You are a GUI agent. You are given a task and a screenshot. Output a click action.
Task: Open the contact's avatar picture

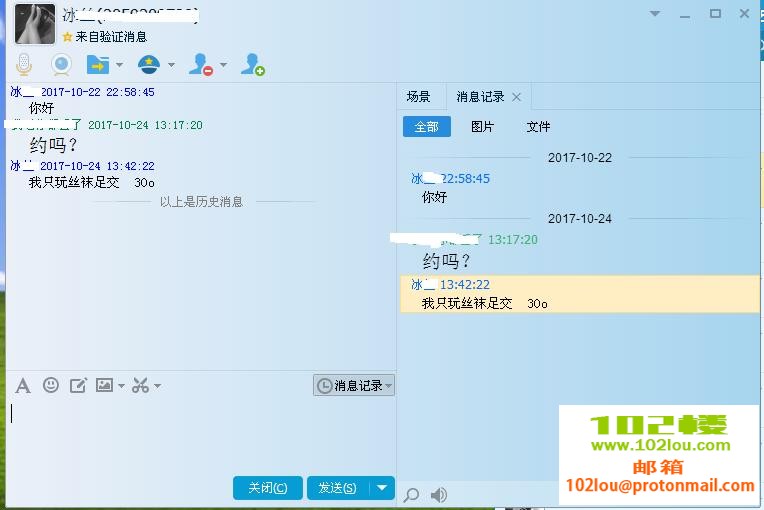coord(35,24)
